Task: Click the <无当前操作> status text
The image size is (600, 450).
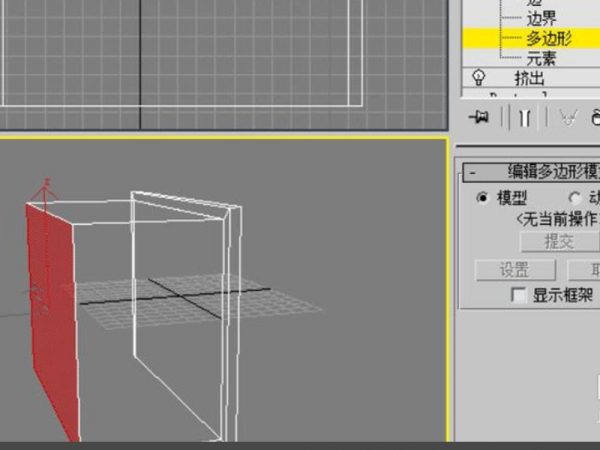Action: coord(558,219)
